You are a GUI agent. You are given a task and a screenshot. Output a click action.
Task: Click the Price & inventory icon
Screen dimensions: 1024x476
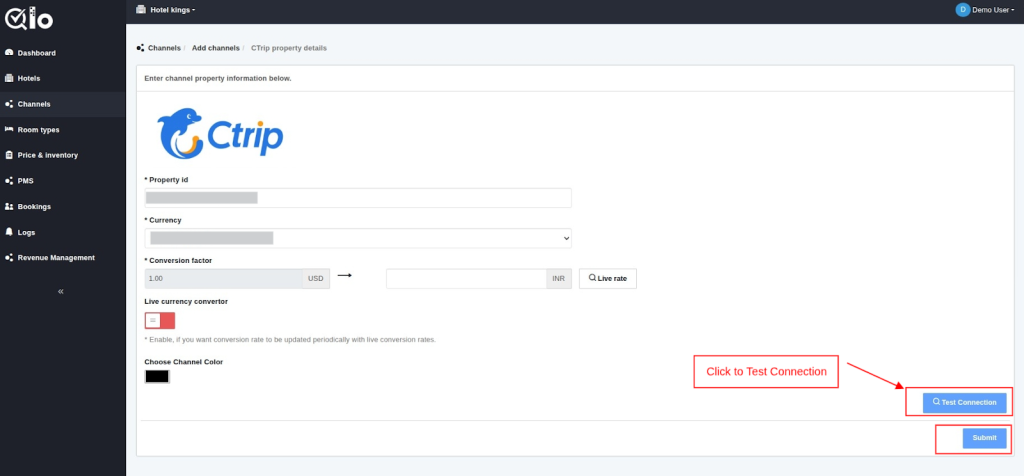(x=9, y=155)
